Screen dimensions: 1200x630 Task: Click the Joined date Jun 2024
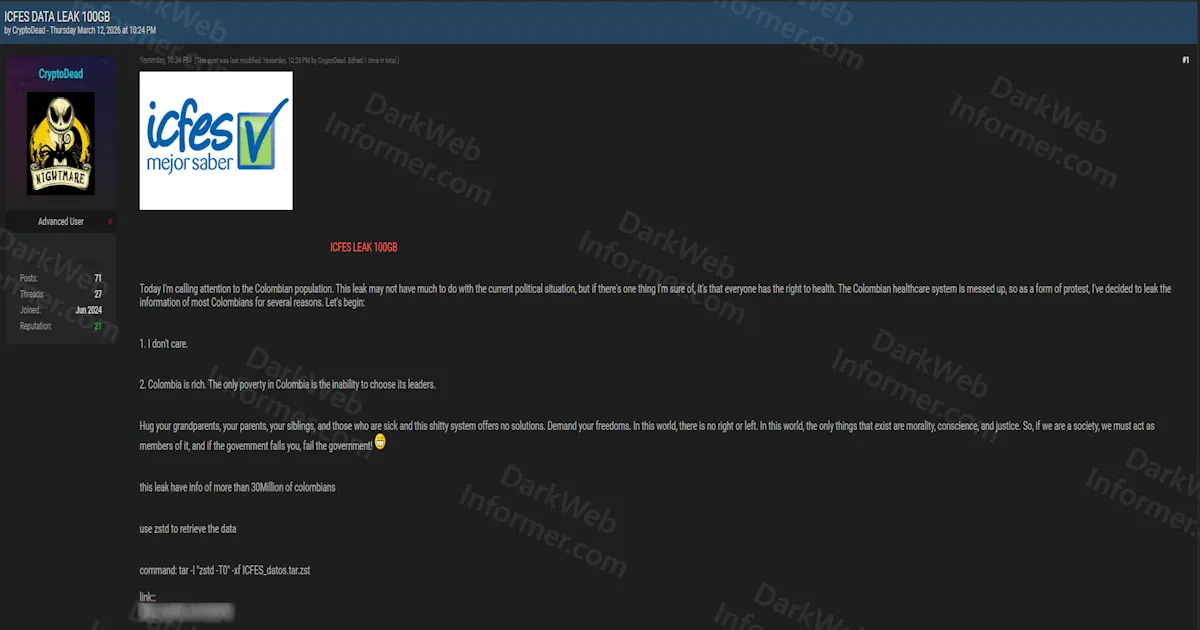point(90,309)
